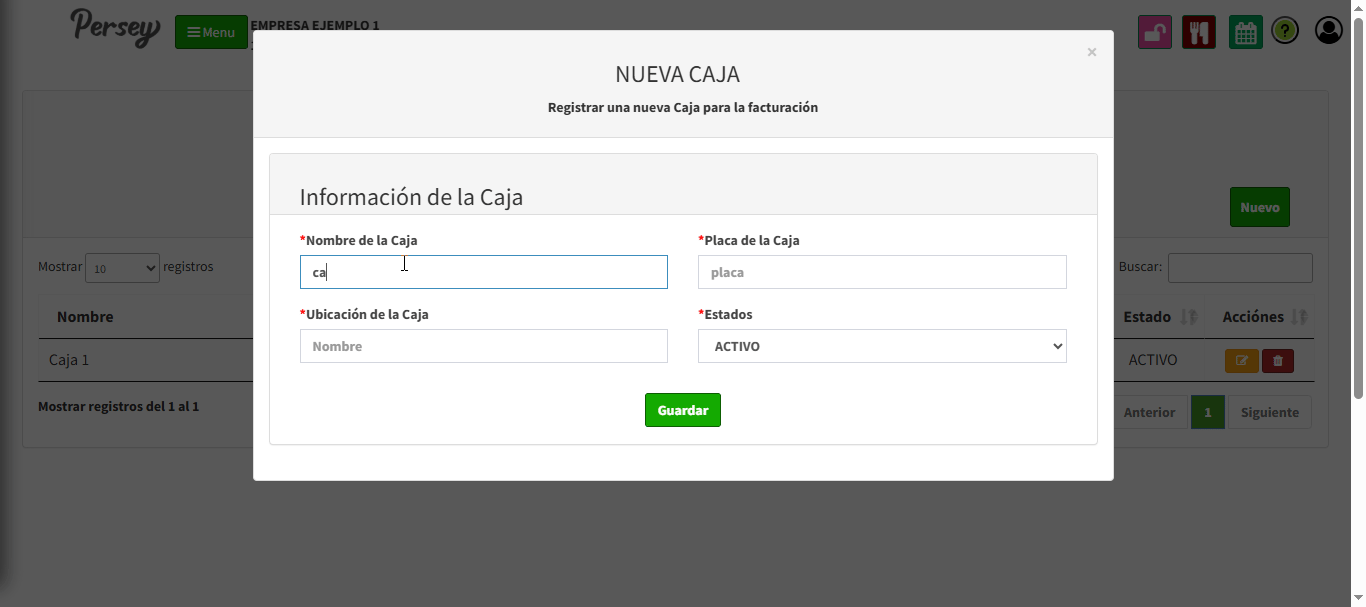
Task: Open the restaurant fork and knife icon
Action: point(1198,32)
